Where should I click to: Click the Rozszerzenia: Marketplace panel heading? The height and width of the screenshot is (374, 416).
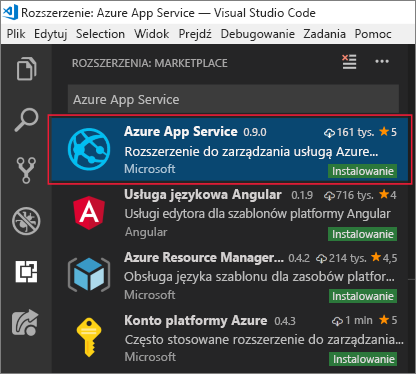(x=150, y=63)
